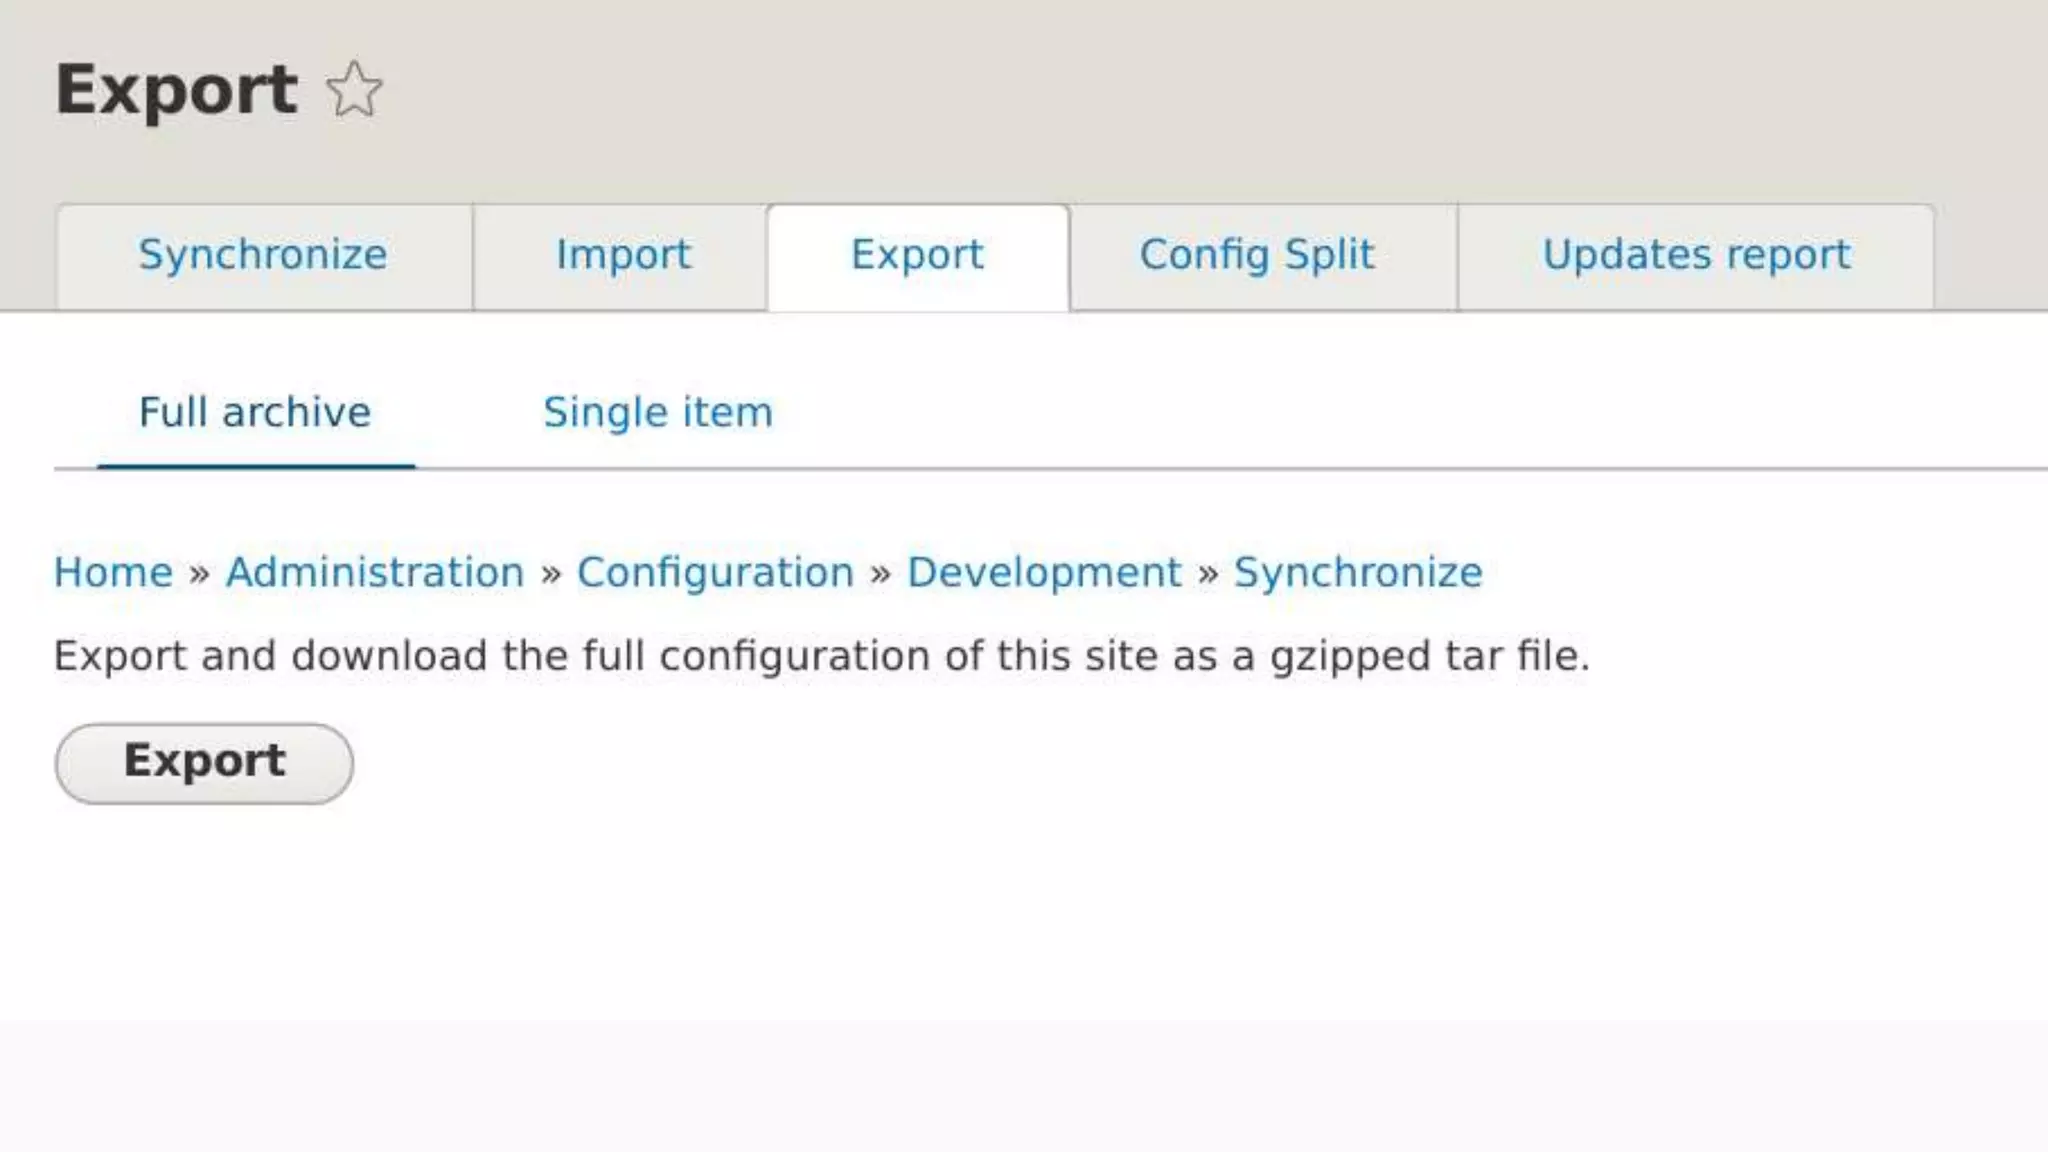Click the breadcrumb separator after Home

point(199,573)
